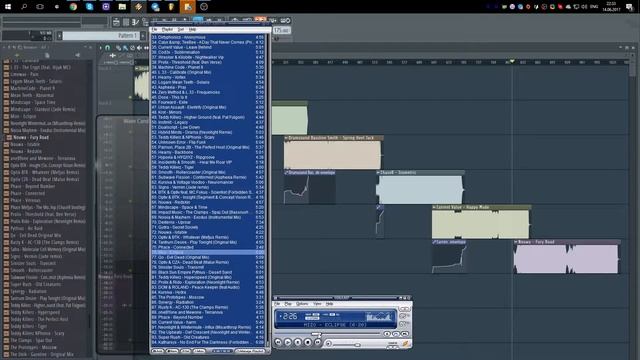This screenshot has height=360, width=640.
Task: Click the Add button in playlist editor
Action: [x=157, y=351]
